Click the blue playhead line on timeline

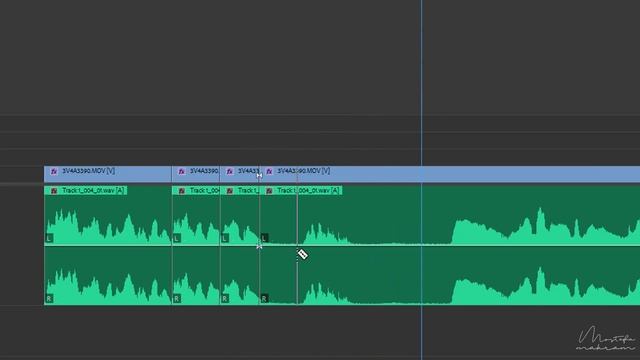[x=422, y=180]
